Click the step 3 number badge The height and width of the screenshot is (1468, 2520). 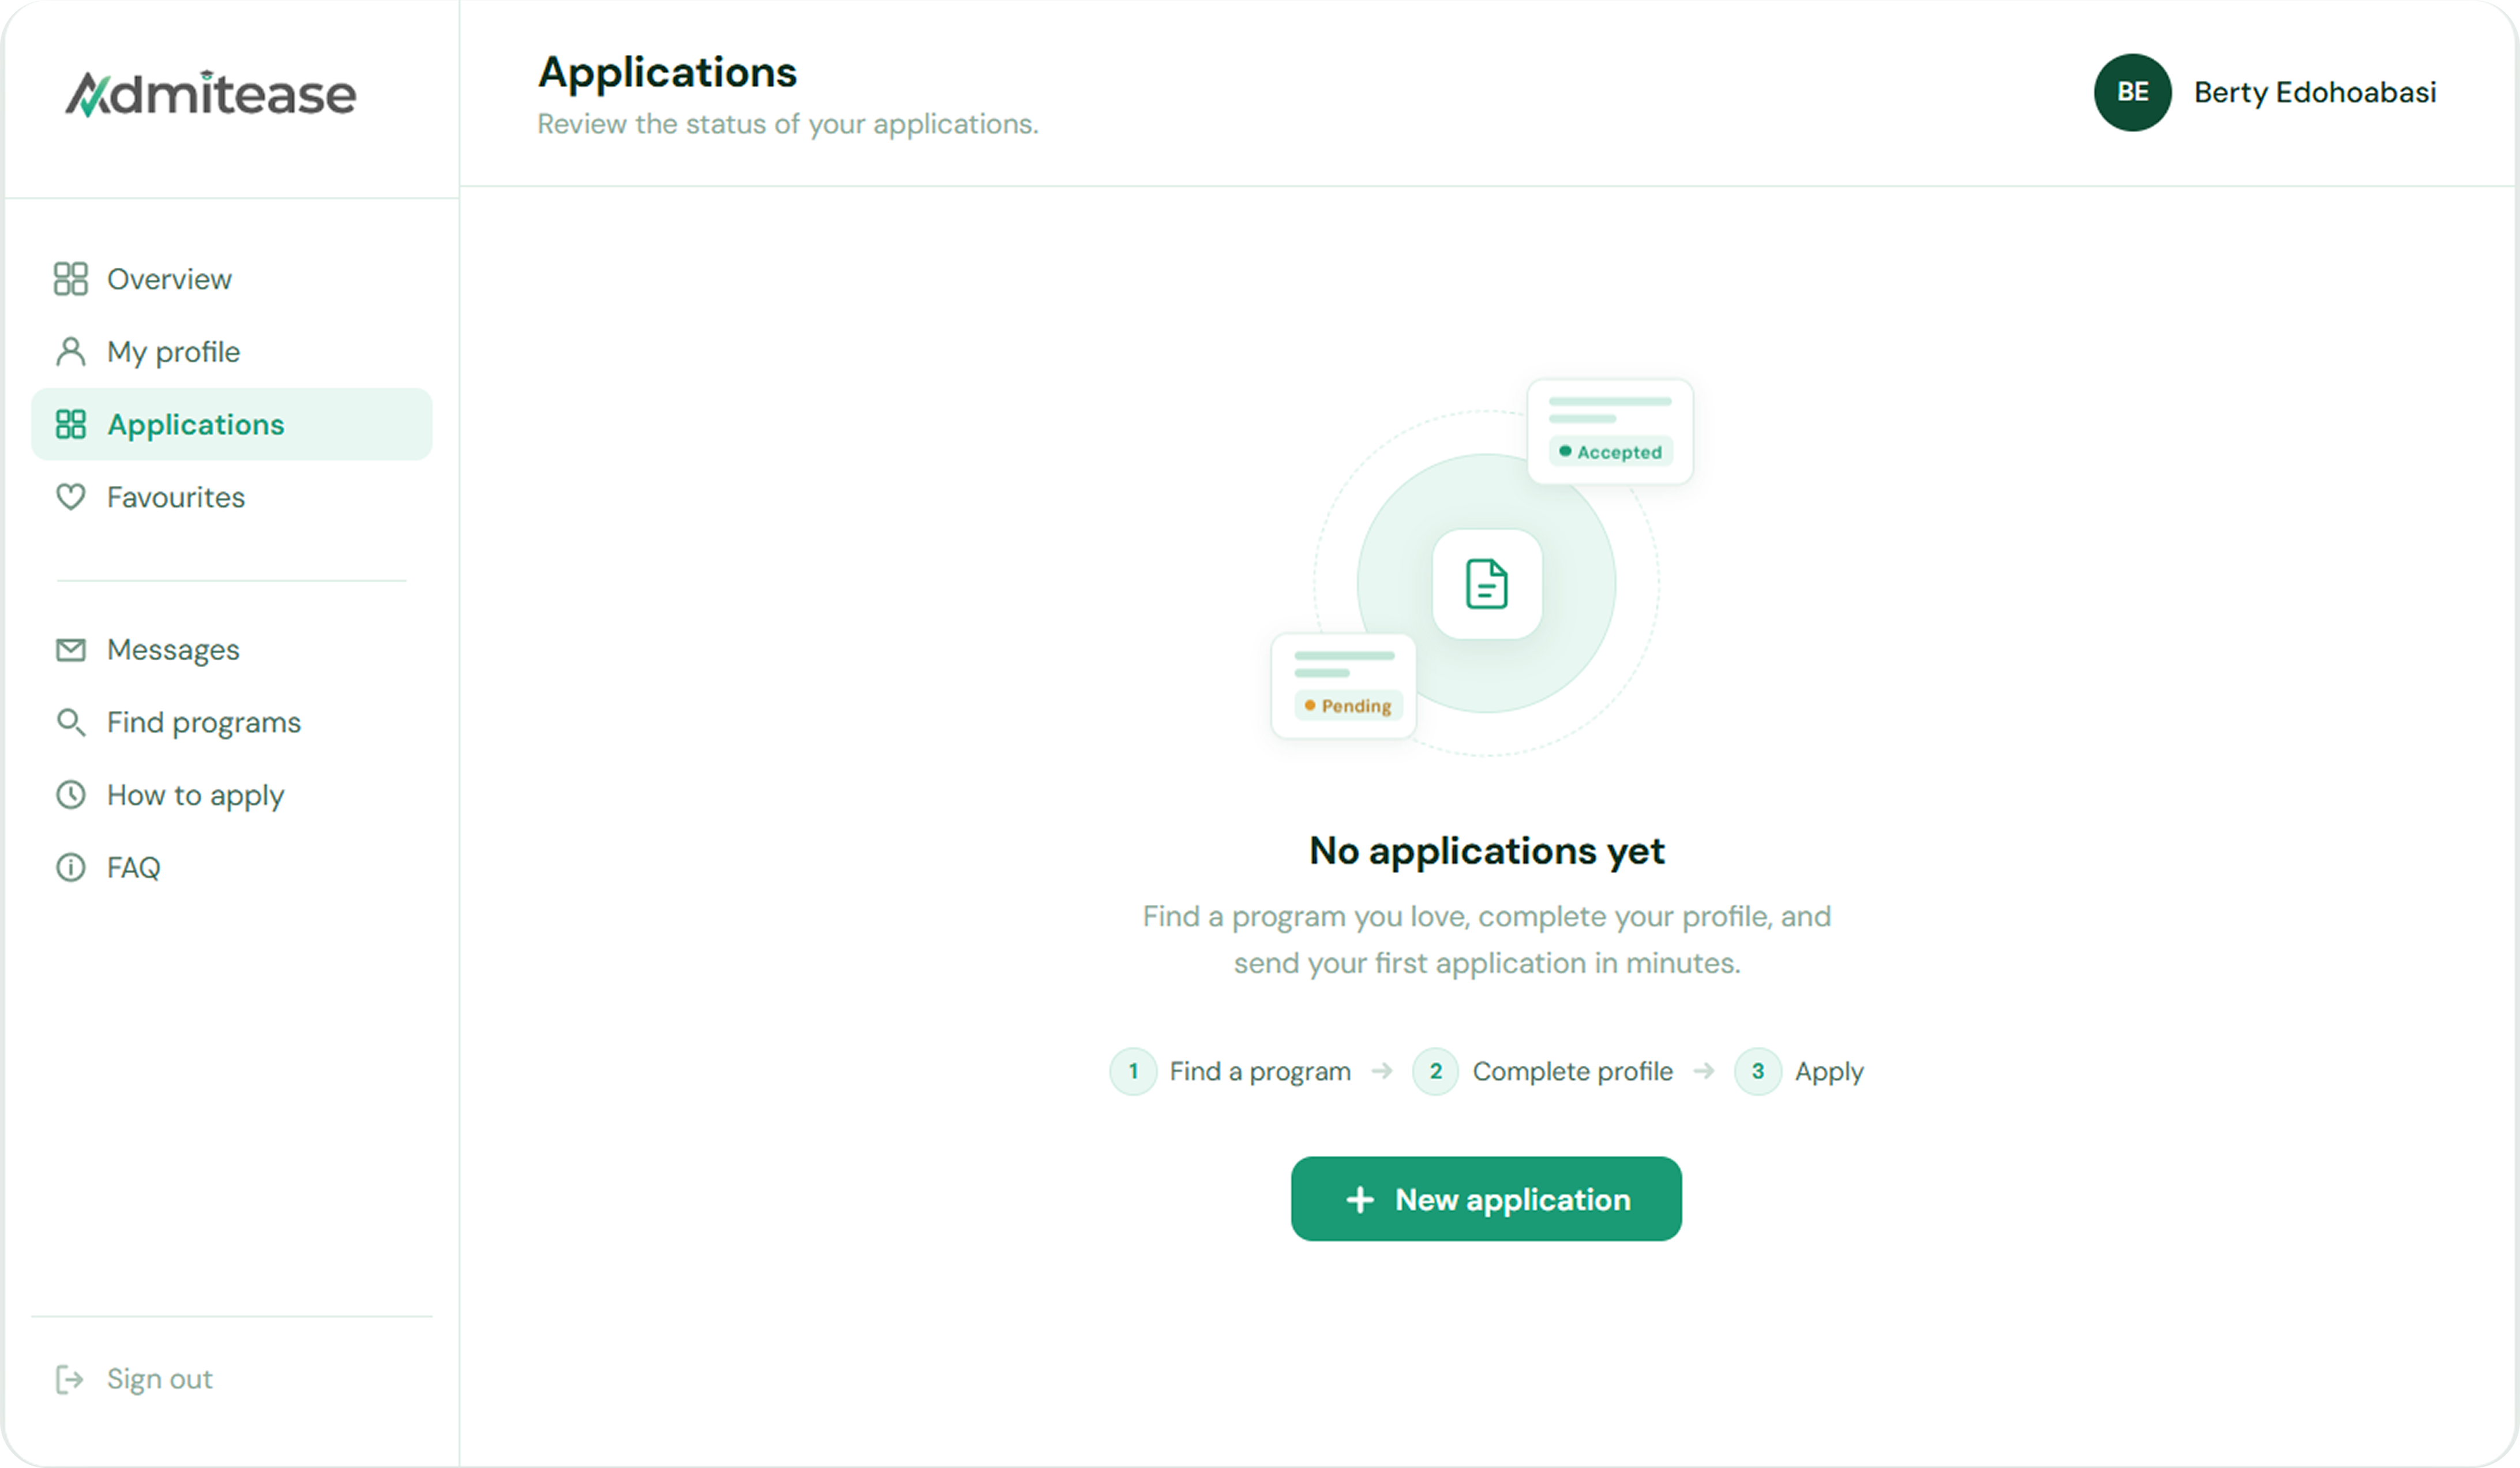(1757, 1071)
